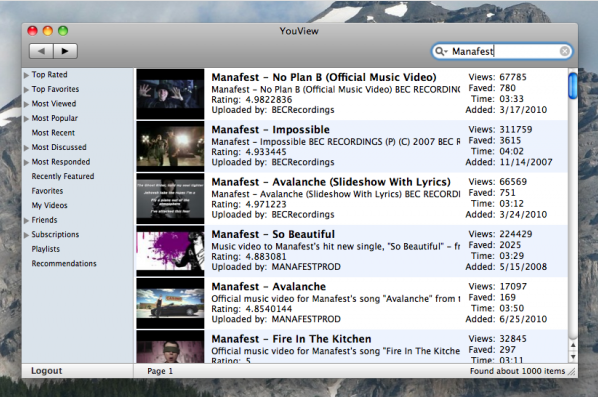Click into the Manafest search field
This screenshot has height=397, width=598.
502,51
